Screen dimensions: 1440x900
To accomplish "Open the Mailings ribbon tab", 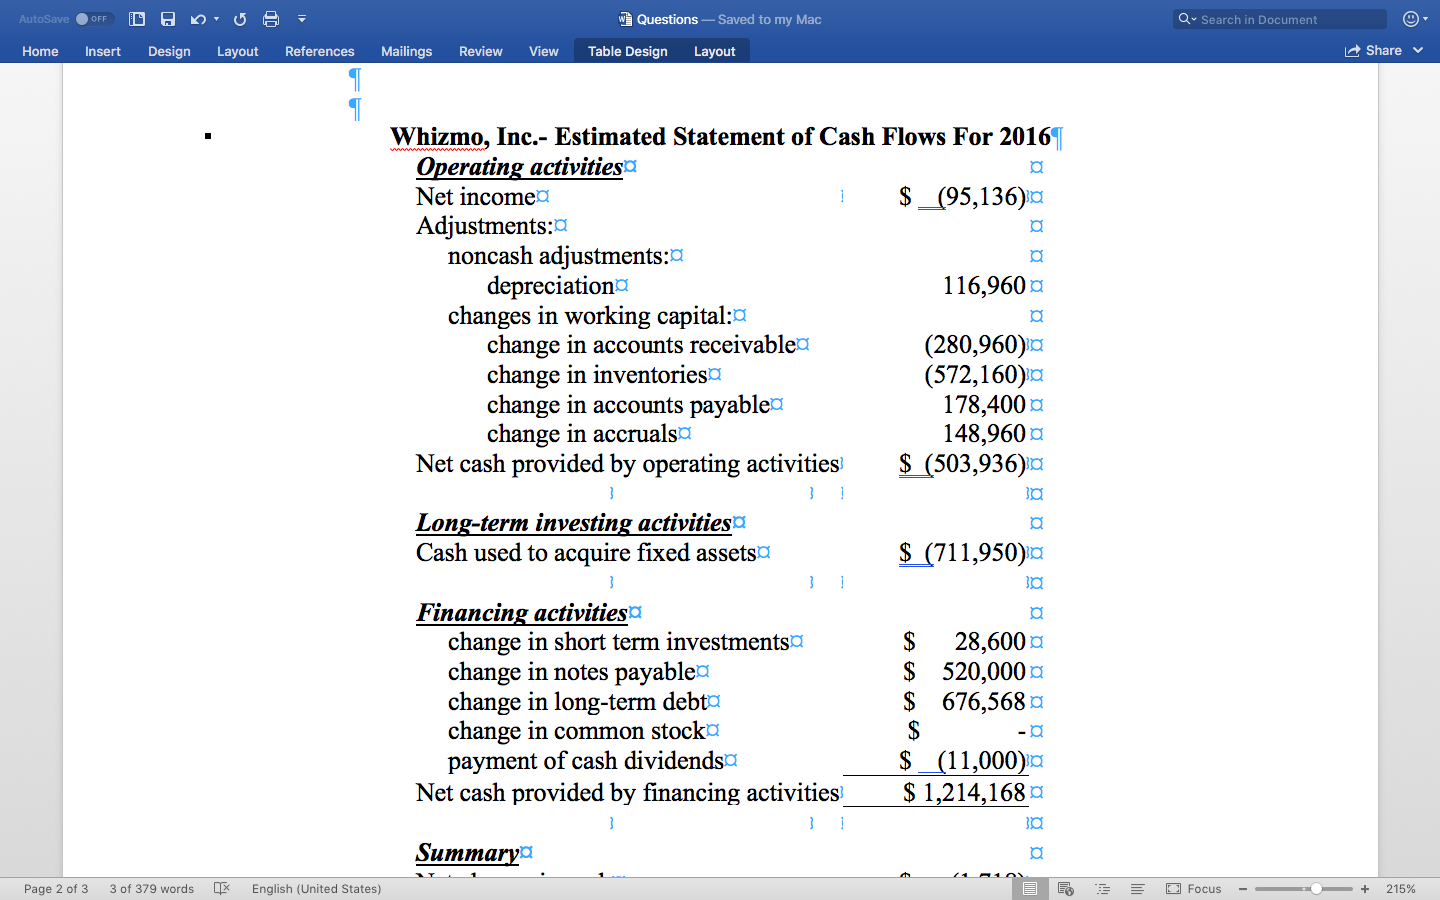I will [406, 50].
